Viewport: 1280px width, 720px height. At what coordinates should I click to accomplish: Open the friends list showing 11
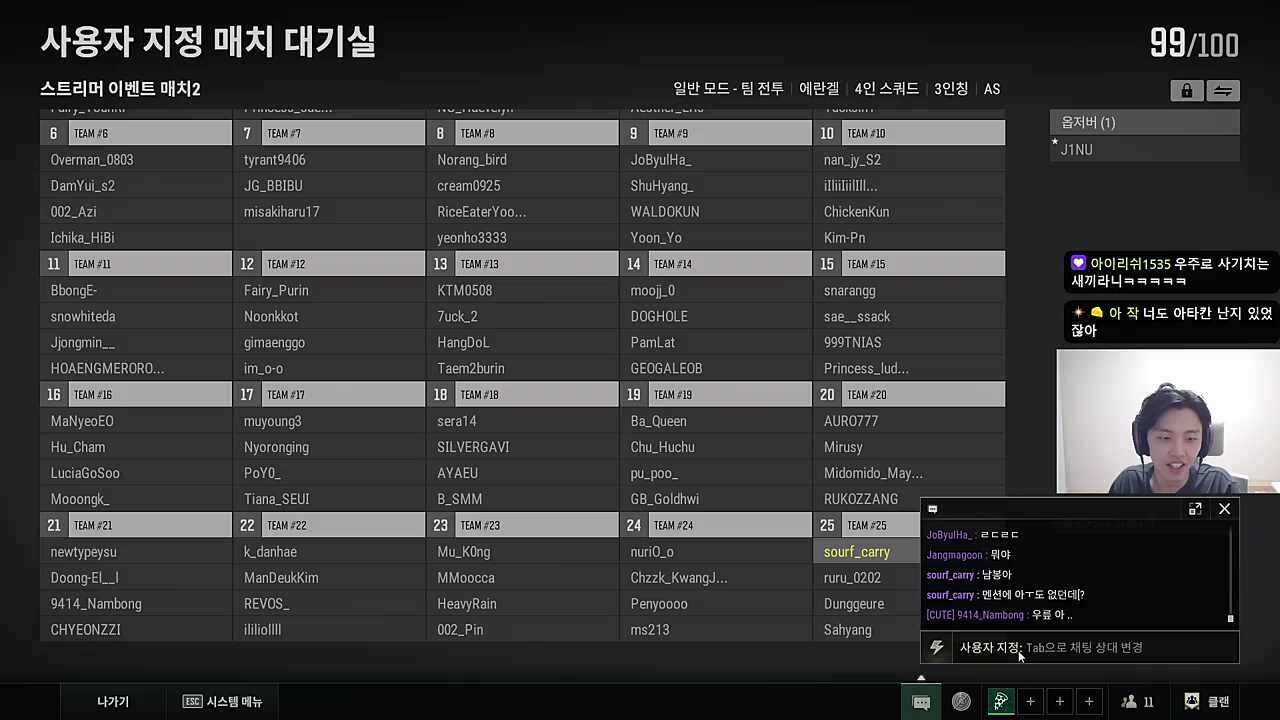[1137, 702]
